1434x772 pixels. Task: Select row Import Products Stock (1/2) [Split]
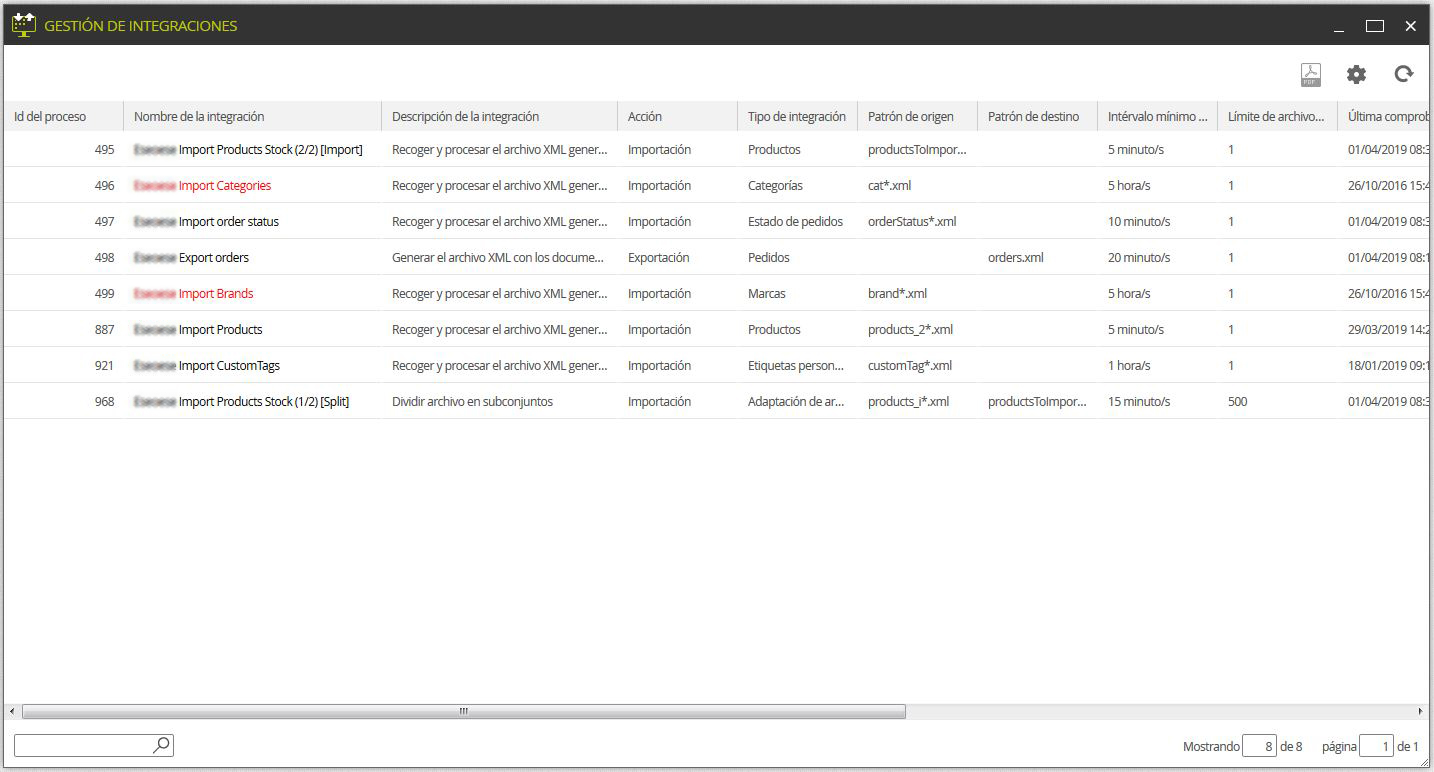point(716,401)
